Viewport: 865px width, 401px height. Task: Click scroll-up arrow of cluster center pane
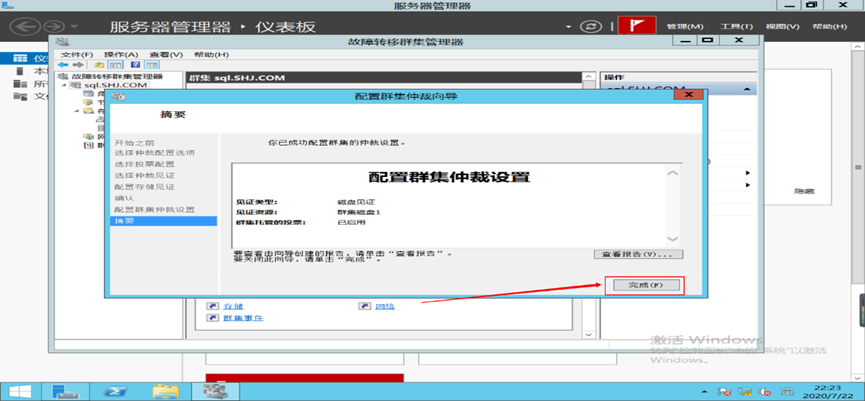(x=589, y=77)
